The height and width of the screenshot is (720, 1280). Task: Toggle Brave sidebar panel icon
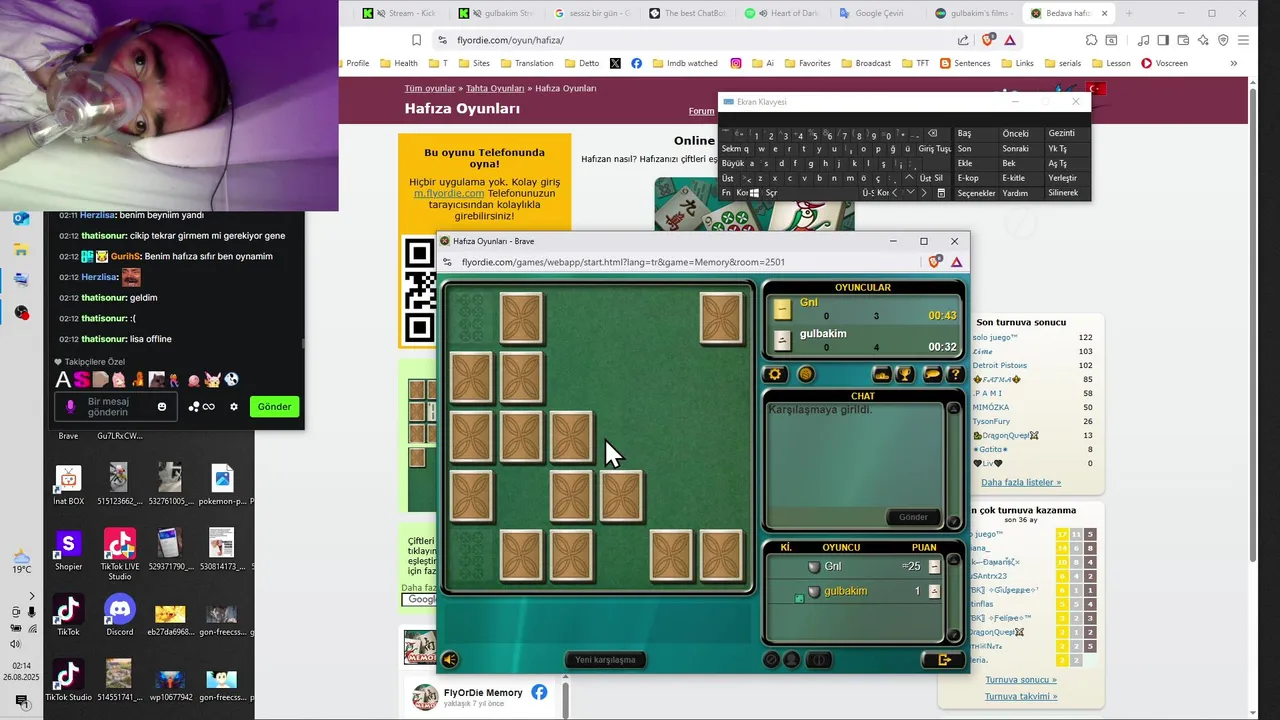pos(1163,40)
